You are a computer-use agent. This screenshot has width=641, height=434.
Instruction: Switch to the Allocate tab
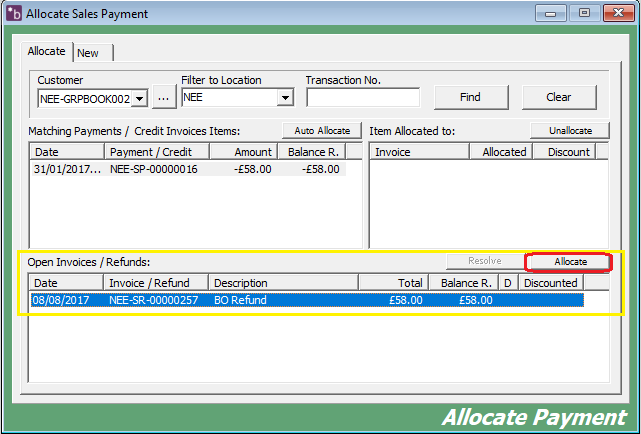pos(47,51)
